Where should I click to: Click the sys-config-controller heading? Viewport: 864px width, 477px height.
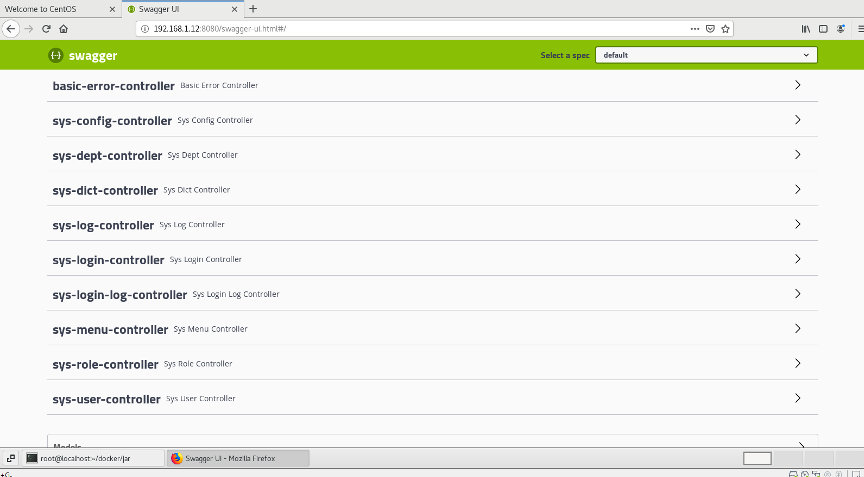[112, 121]
